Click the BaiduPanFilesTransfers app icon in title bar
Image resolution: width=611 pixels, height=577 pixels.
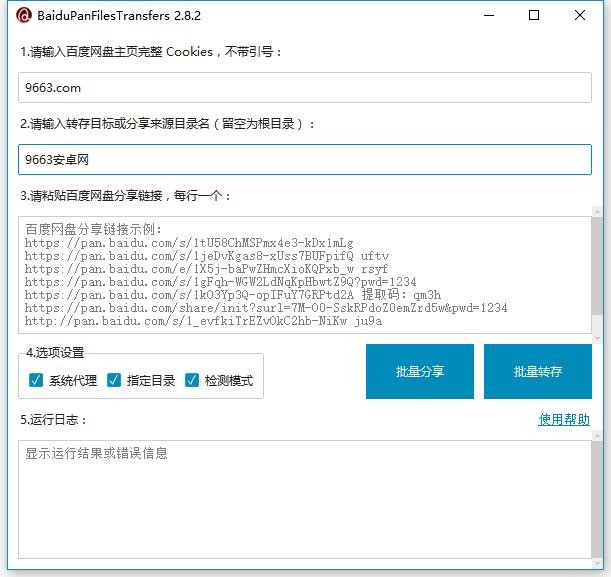[24, 16]
